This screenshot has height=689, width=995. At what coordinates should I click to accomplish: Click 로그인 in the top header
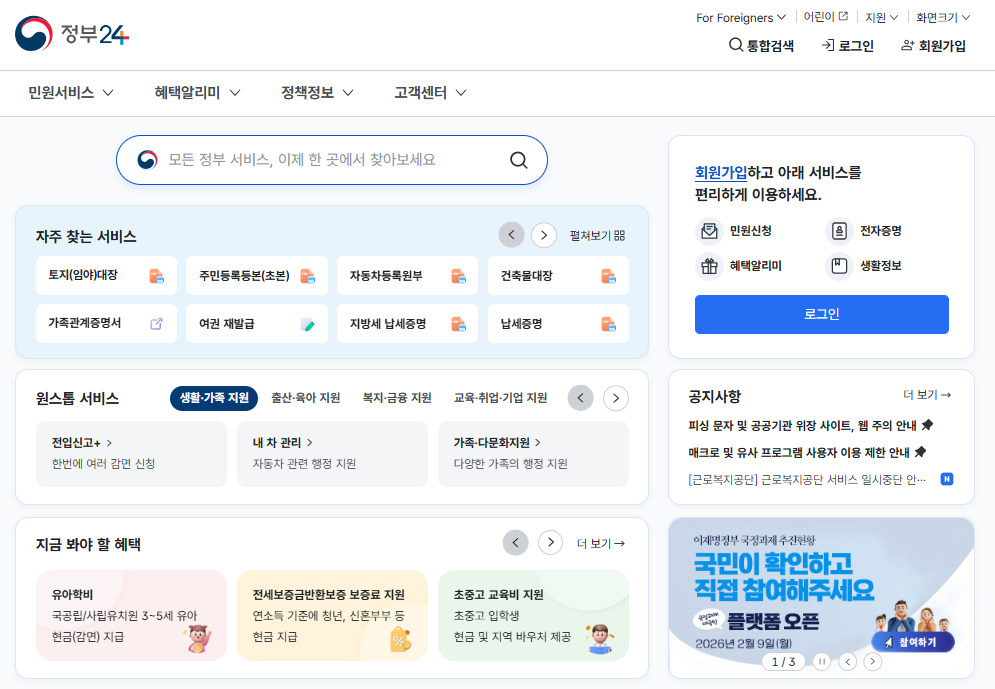848,46
